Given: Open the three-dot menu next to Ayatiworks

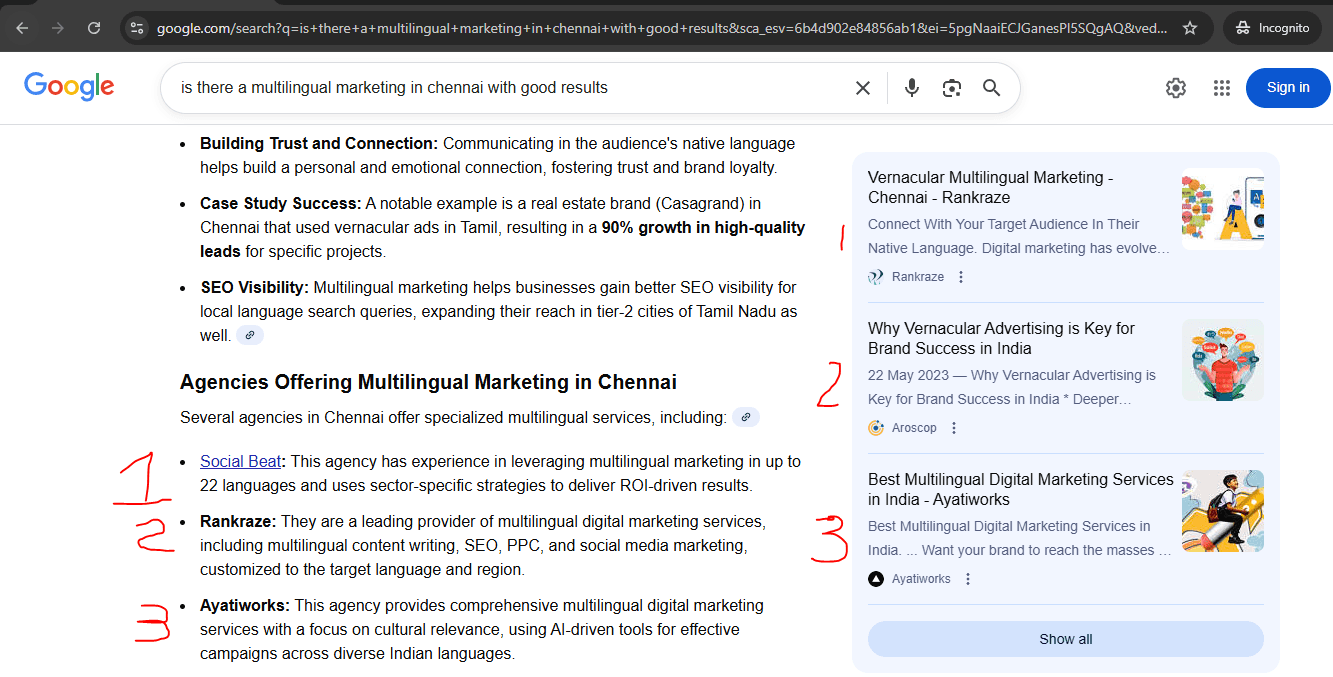Looking at the screenshot, I should [966, 578].
